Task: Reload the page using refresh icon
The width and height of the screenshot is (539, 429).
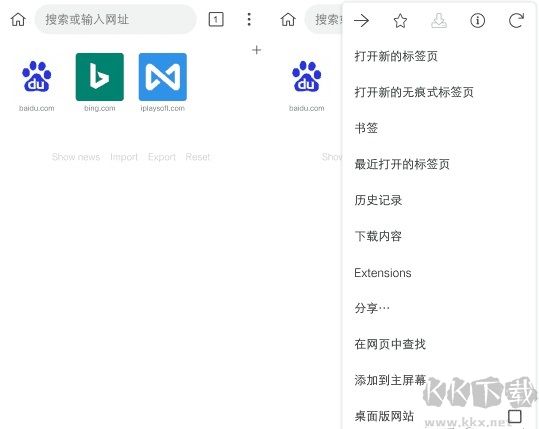Action: (x=516, y=21)
